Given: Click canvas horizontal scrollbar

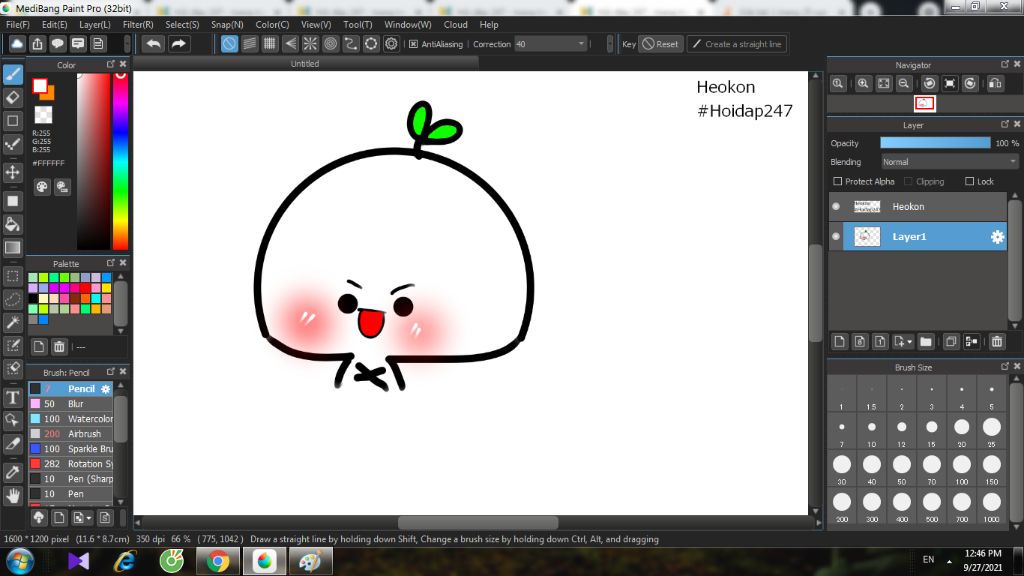Looking at the screenshot, I should pyautogui.click(x=477, y=522).
